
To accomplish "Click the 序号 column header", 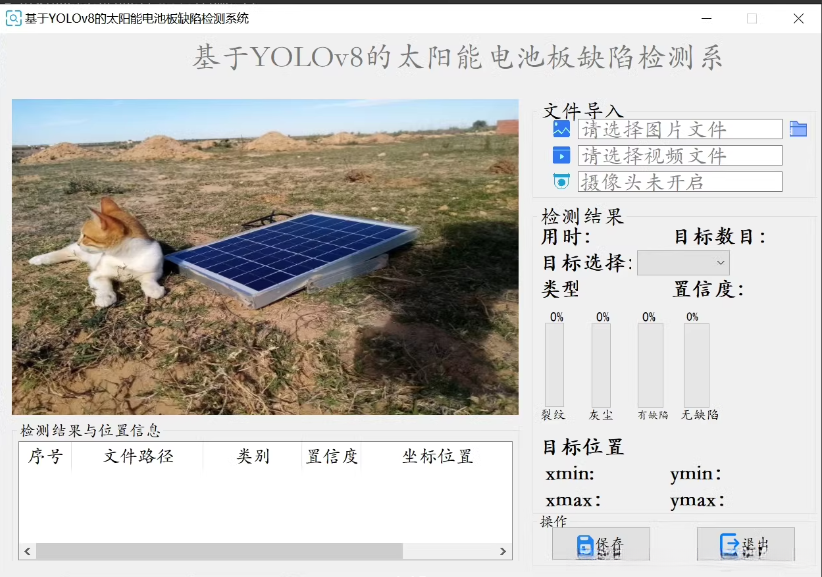I will click(x=45, y=456).
